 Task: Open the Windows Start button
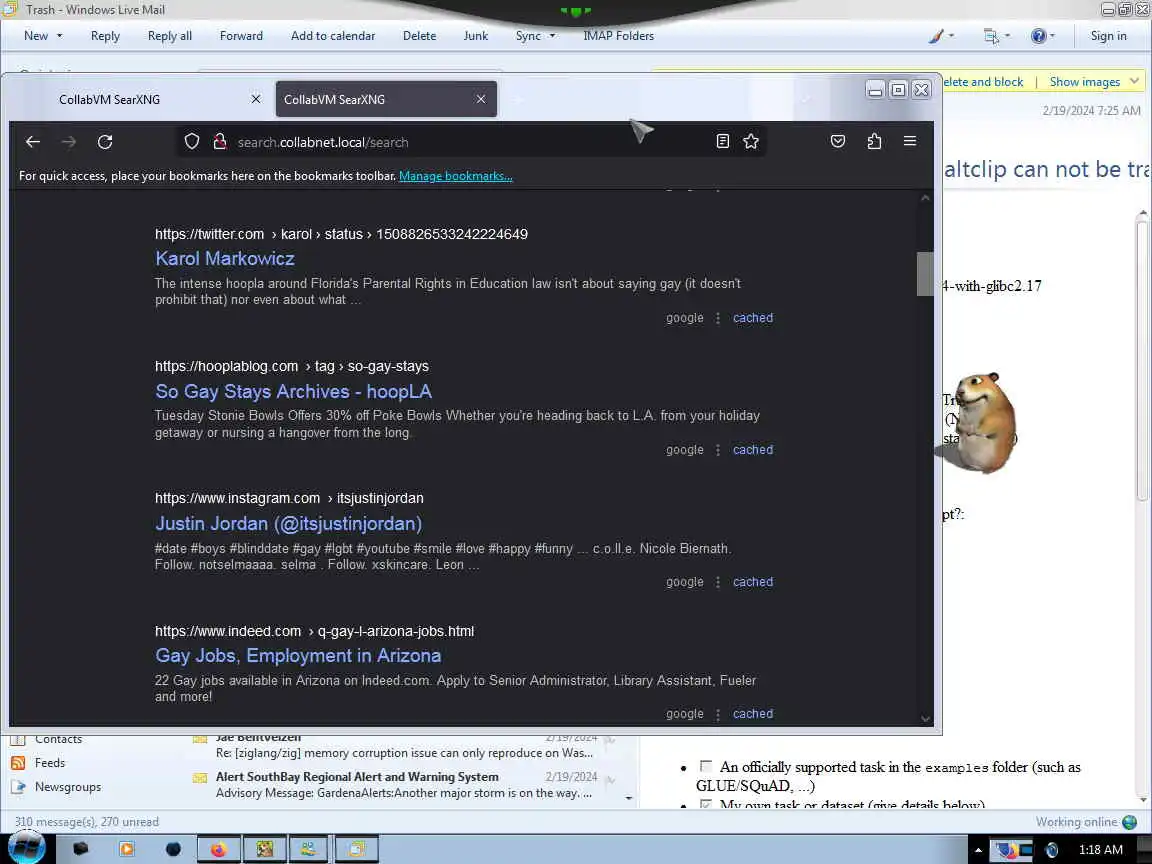(26, 847)
